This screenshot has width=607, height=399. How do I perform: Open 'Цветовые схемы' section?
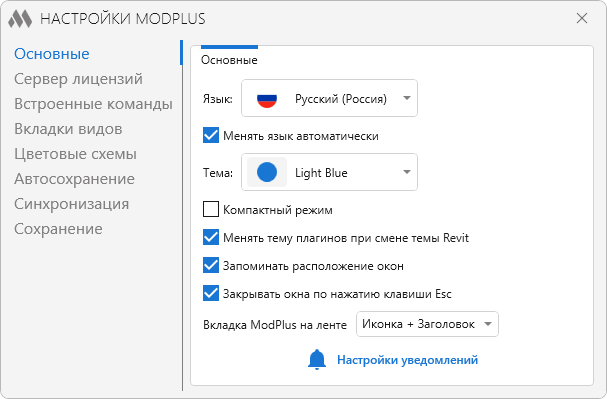pos(75,154)
